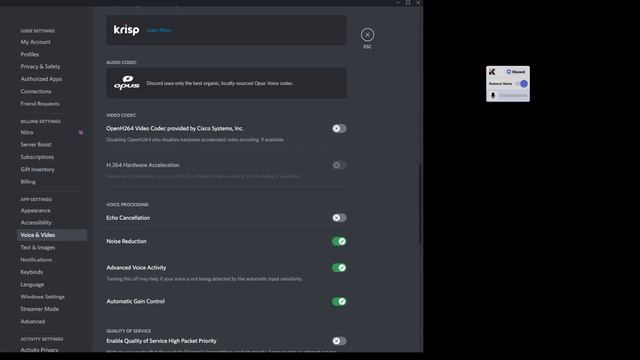Click the Nitro badge dot in the sidebar
Viewport: 640px width, 360px height.
[x=81, y=133]
